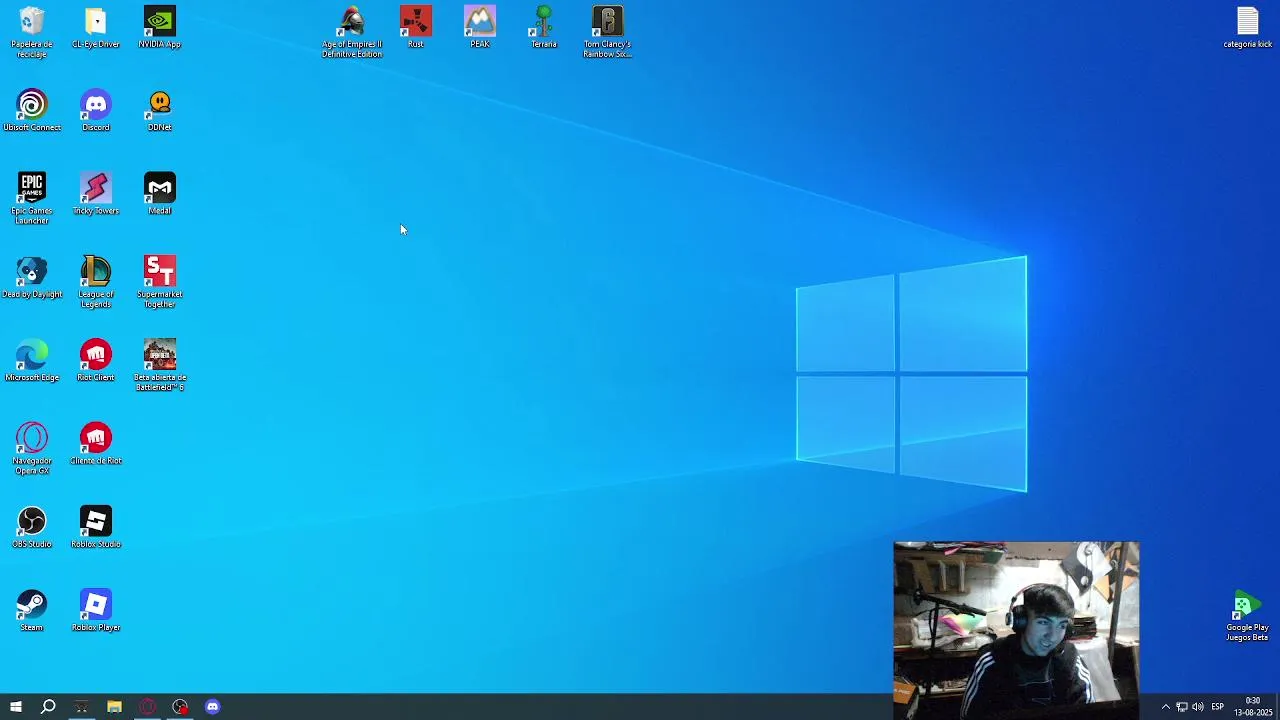Select the Google Play Juegos Beta shortcut
The height and width of the screenshot is (720, 1280).
(x=1247, y=616)
